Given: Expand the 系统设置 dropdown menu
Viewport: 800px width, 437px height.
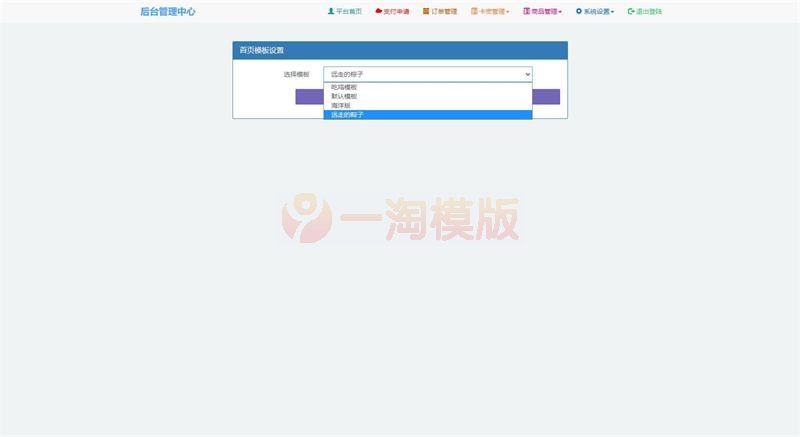Looking at the screenshot, I should pyautogui.click(x=595, y=11).
